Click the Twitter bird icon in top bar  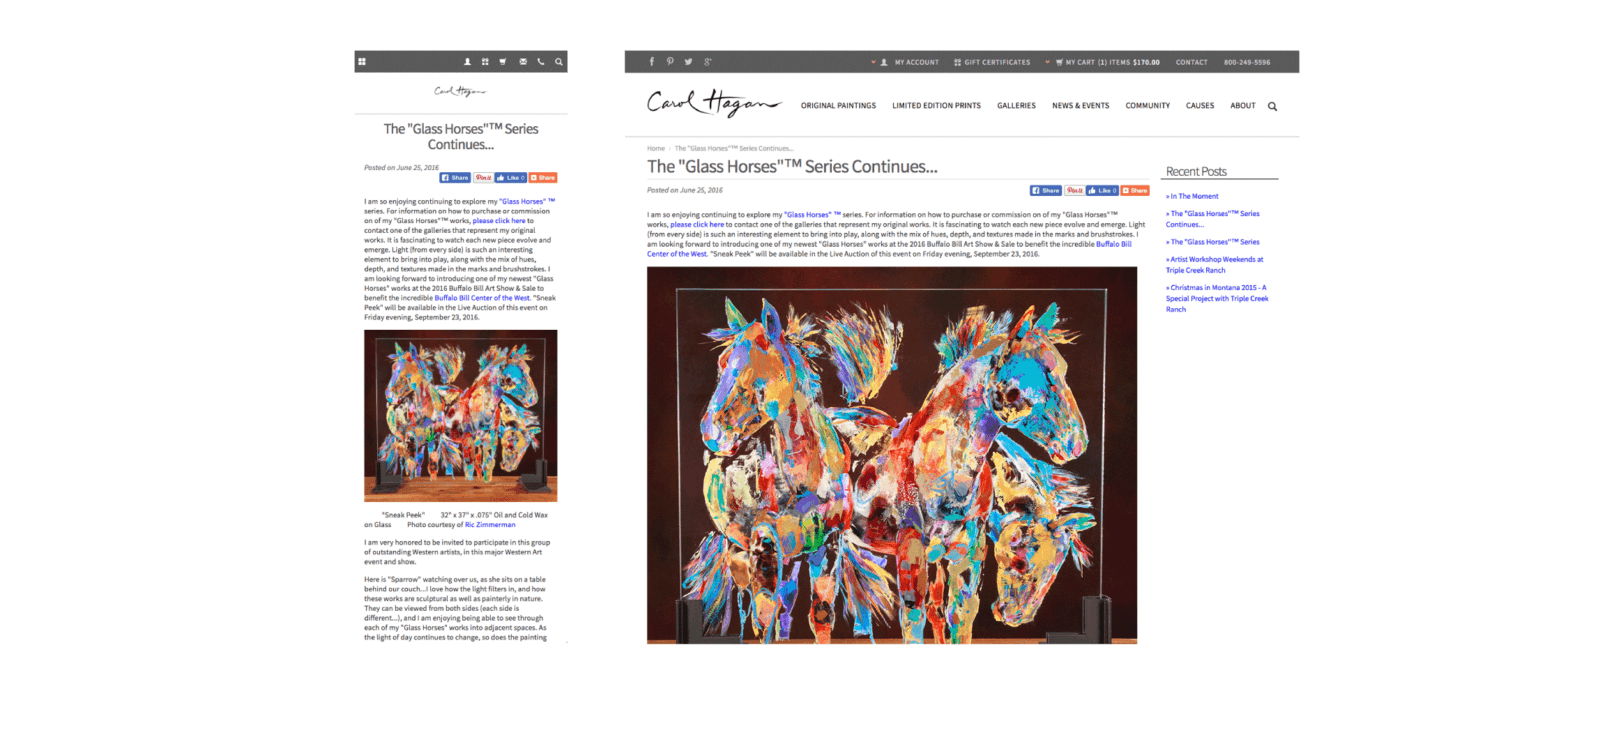tap(688, 62)
